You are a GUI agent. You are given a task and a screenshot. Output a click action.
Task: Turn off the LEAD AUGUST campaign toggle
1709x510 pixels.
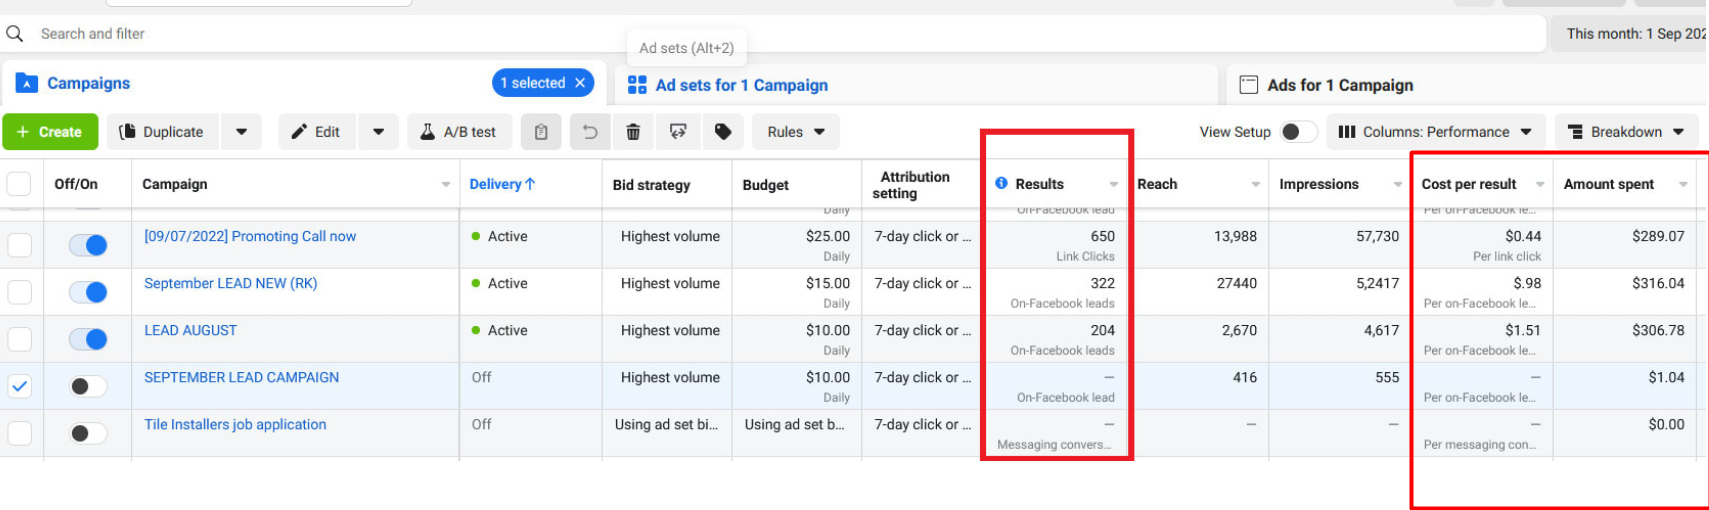pos(88,339)
